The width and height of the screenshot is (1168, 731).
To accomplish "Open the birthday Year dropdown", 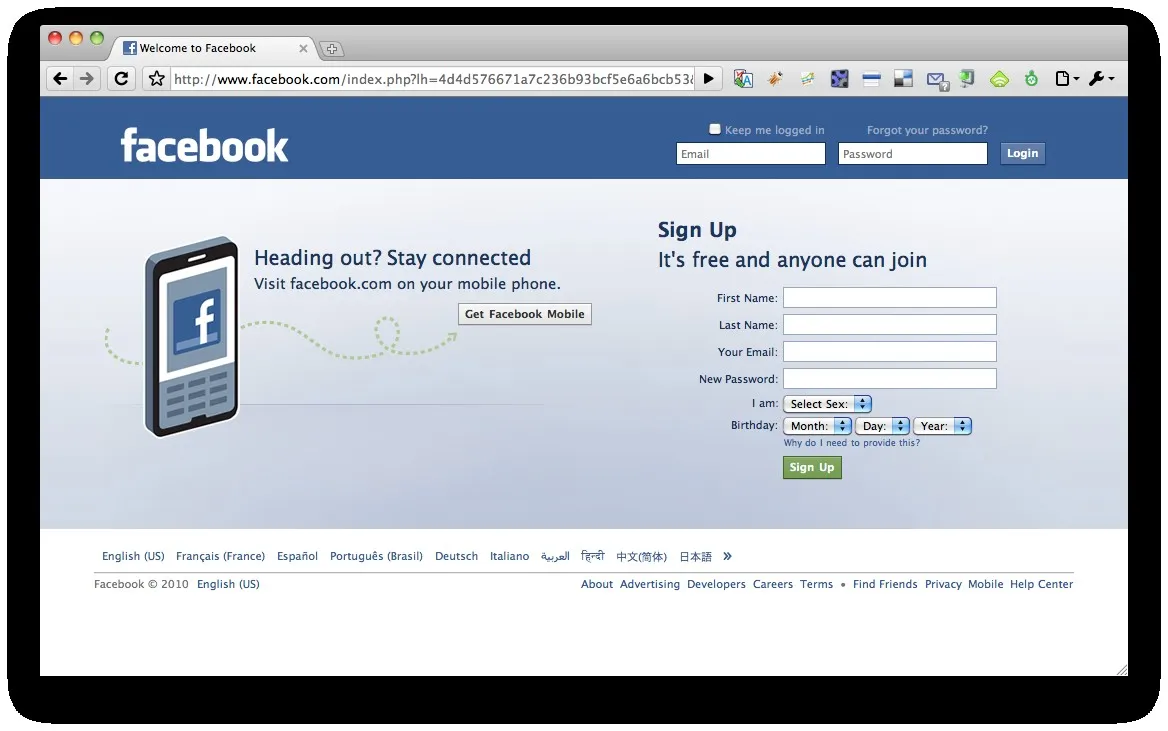I will [x=942, y=426].
